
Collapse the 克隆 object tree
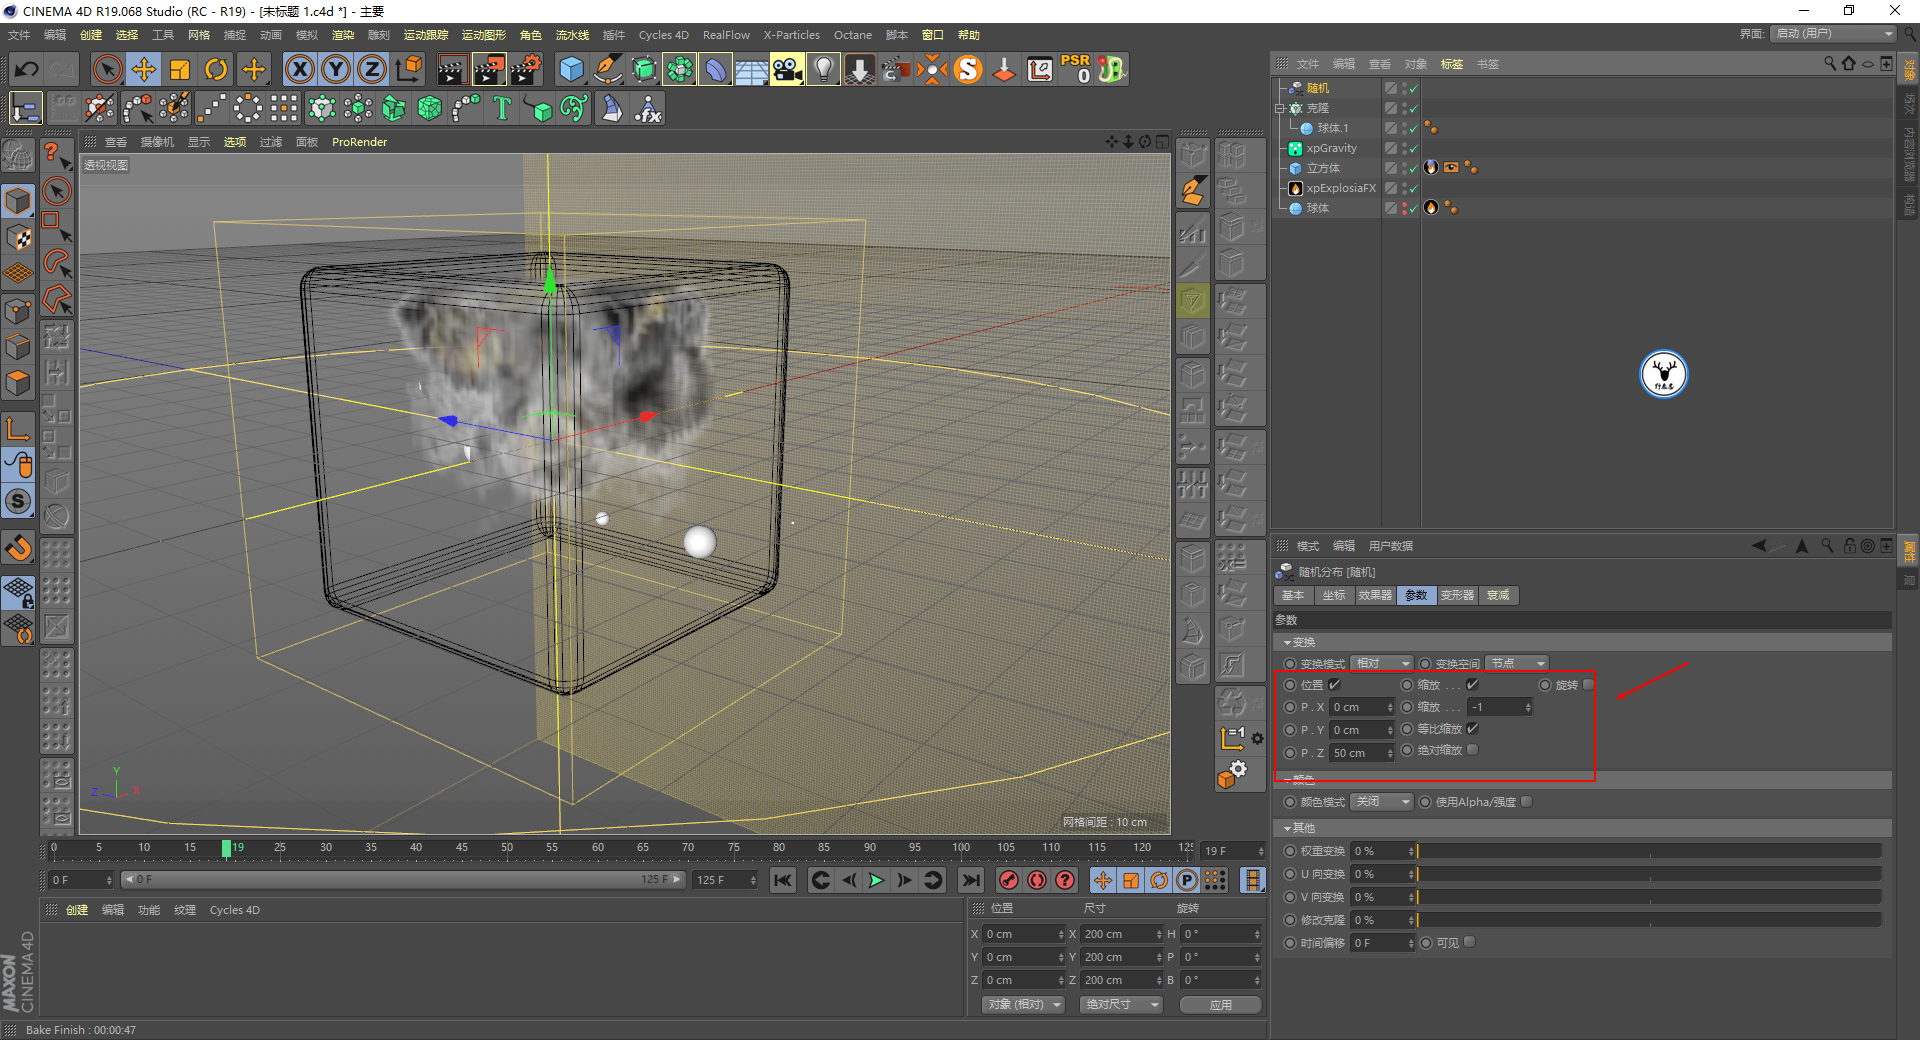point(1280,108)
